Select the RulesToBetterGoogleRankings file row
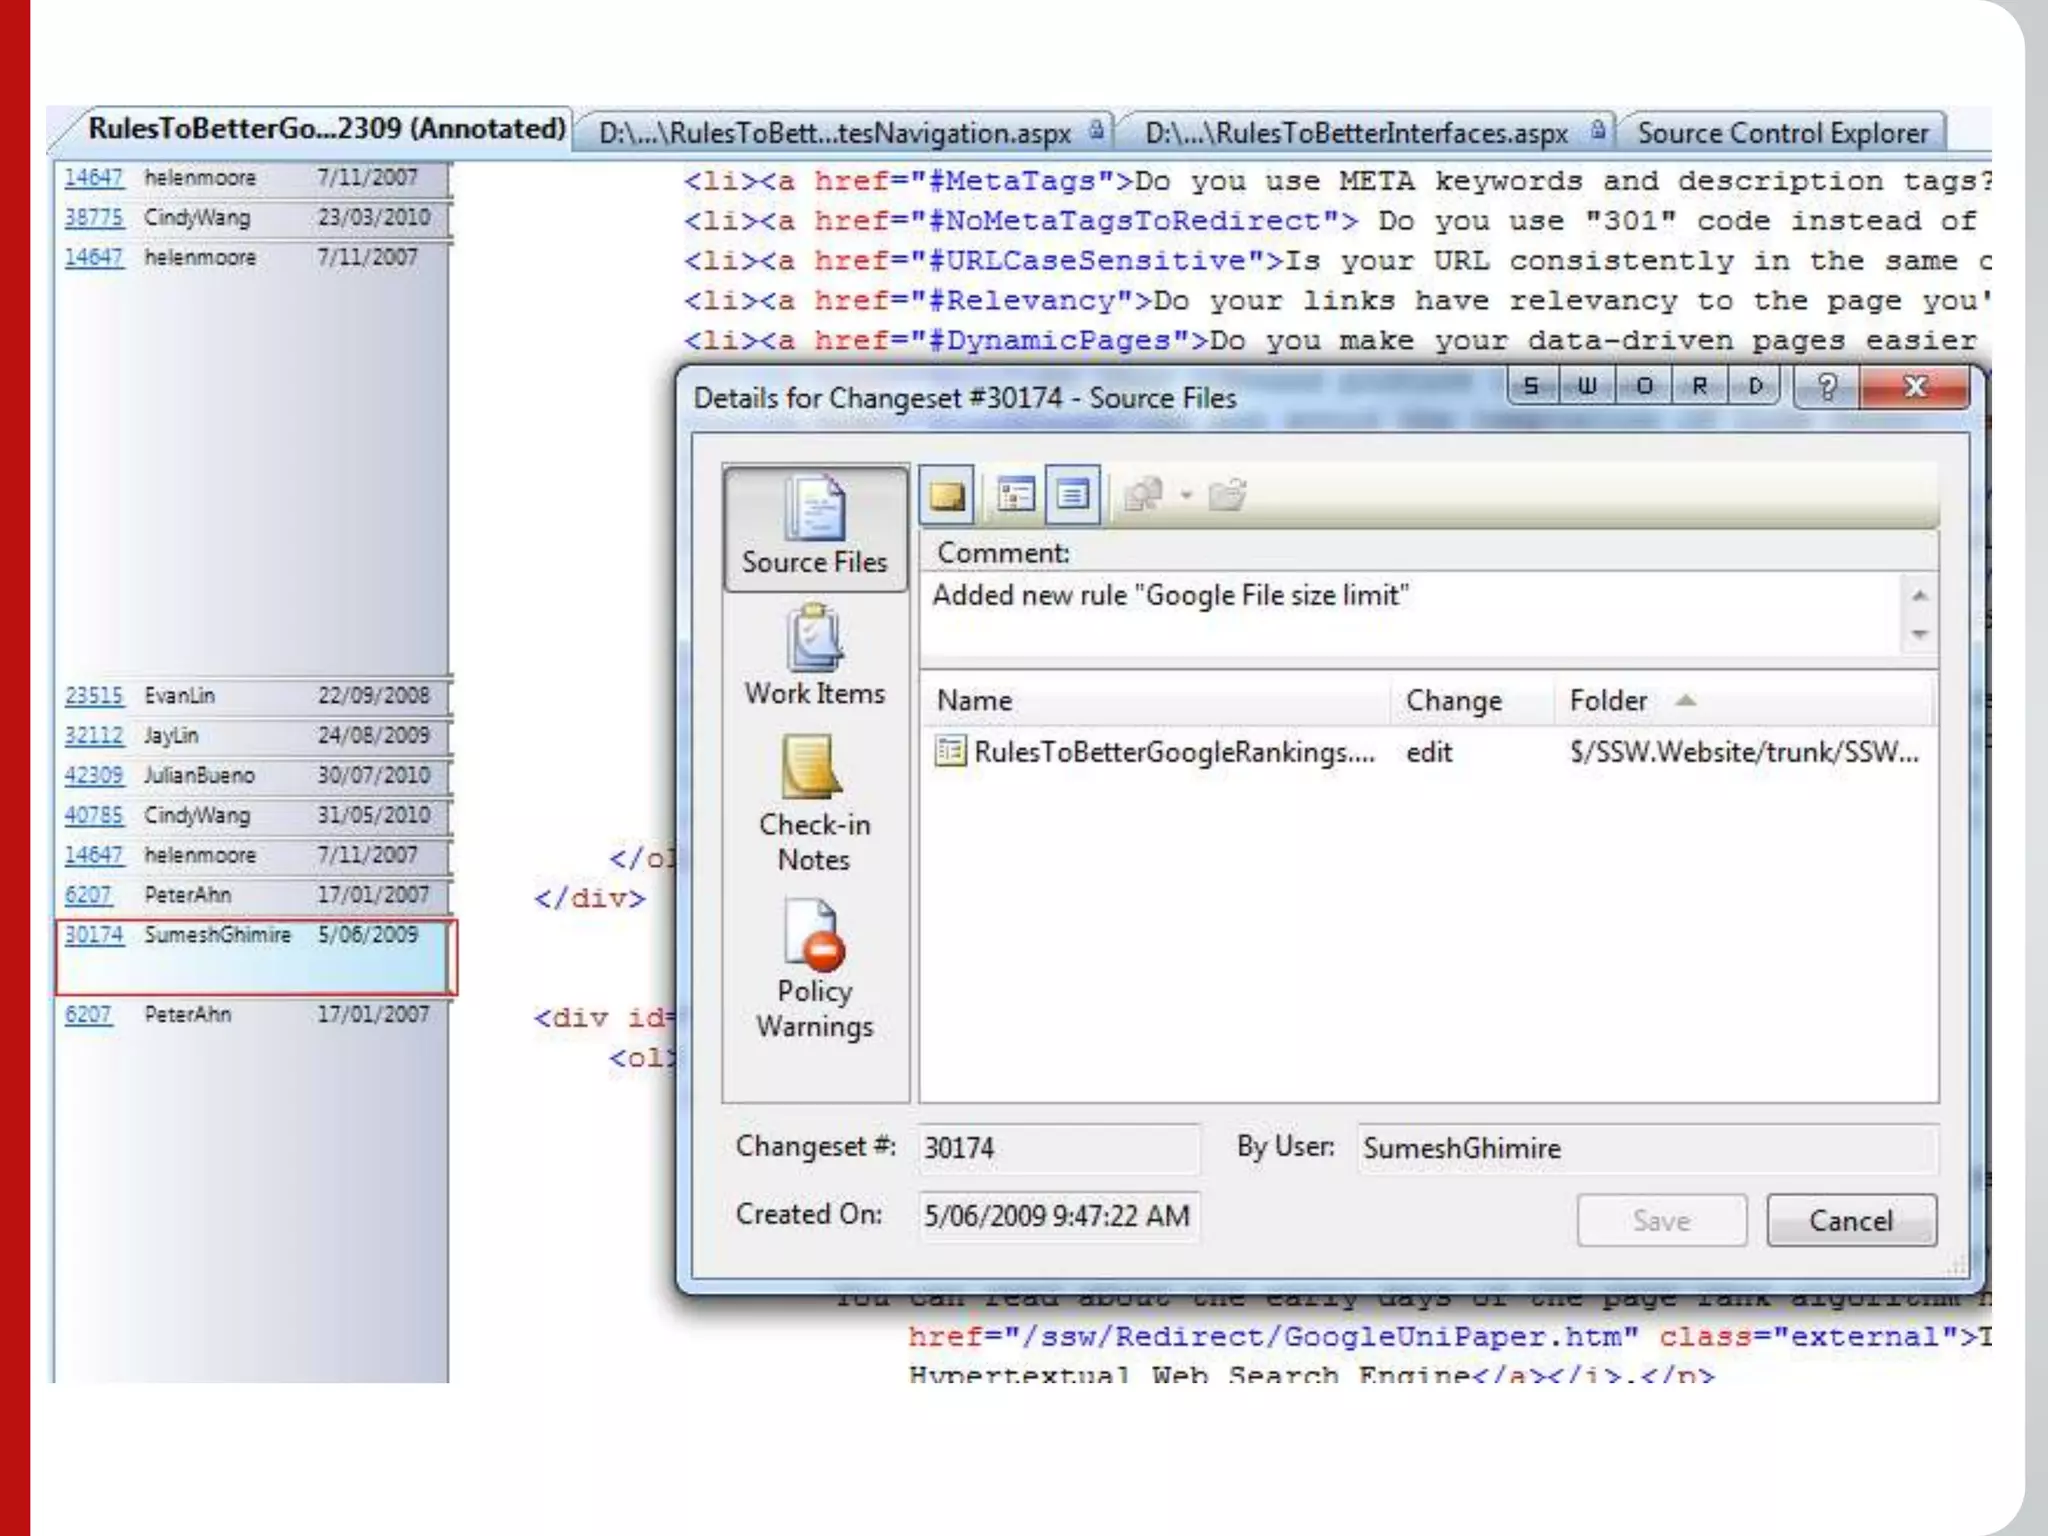The height and width of the screenshot is (1536, 2048). coord(1173,752)
